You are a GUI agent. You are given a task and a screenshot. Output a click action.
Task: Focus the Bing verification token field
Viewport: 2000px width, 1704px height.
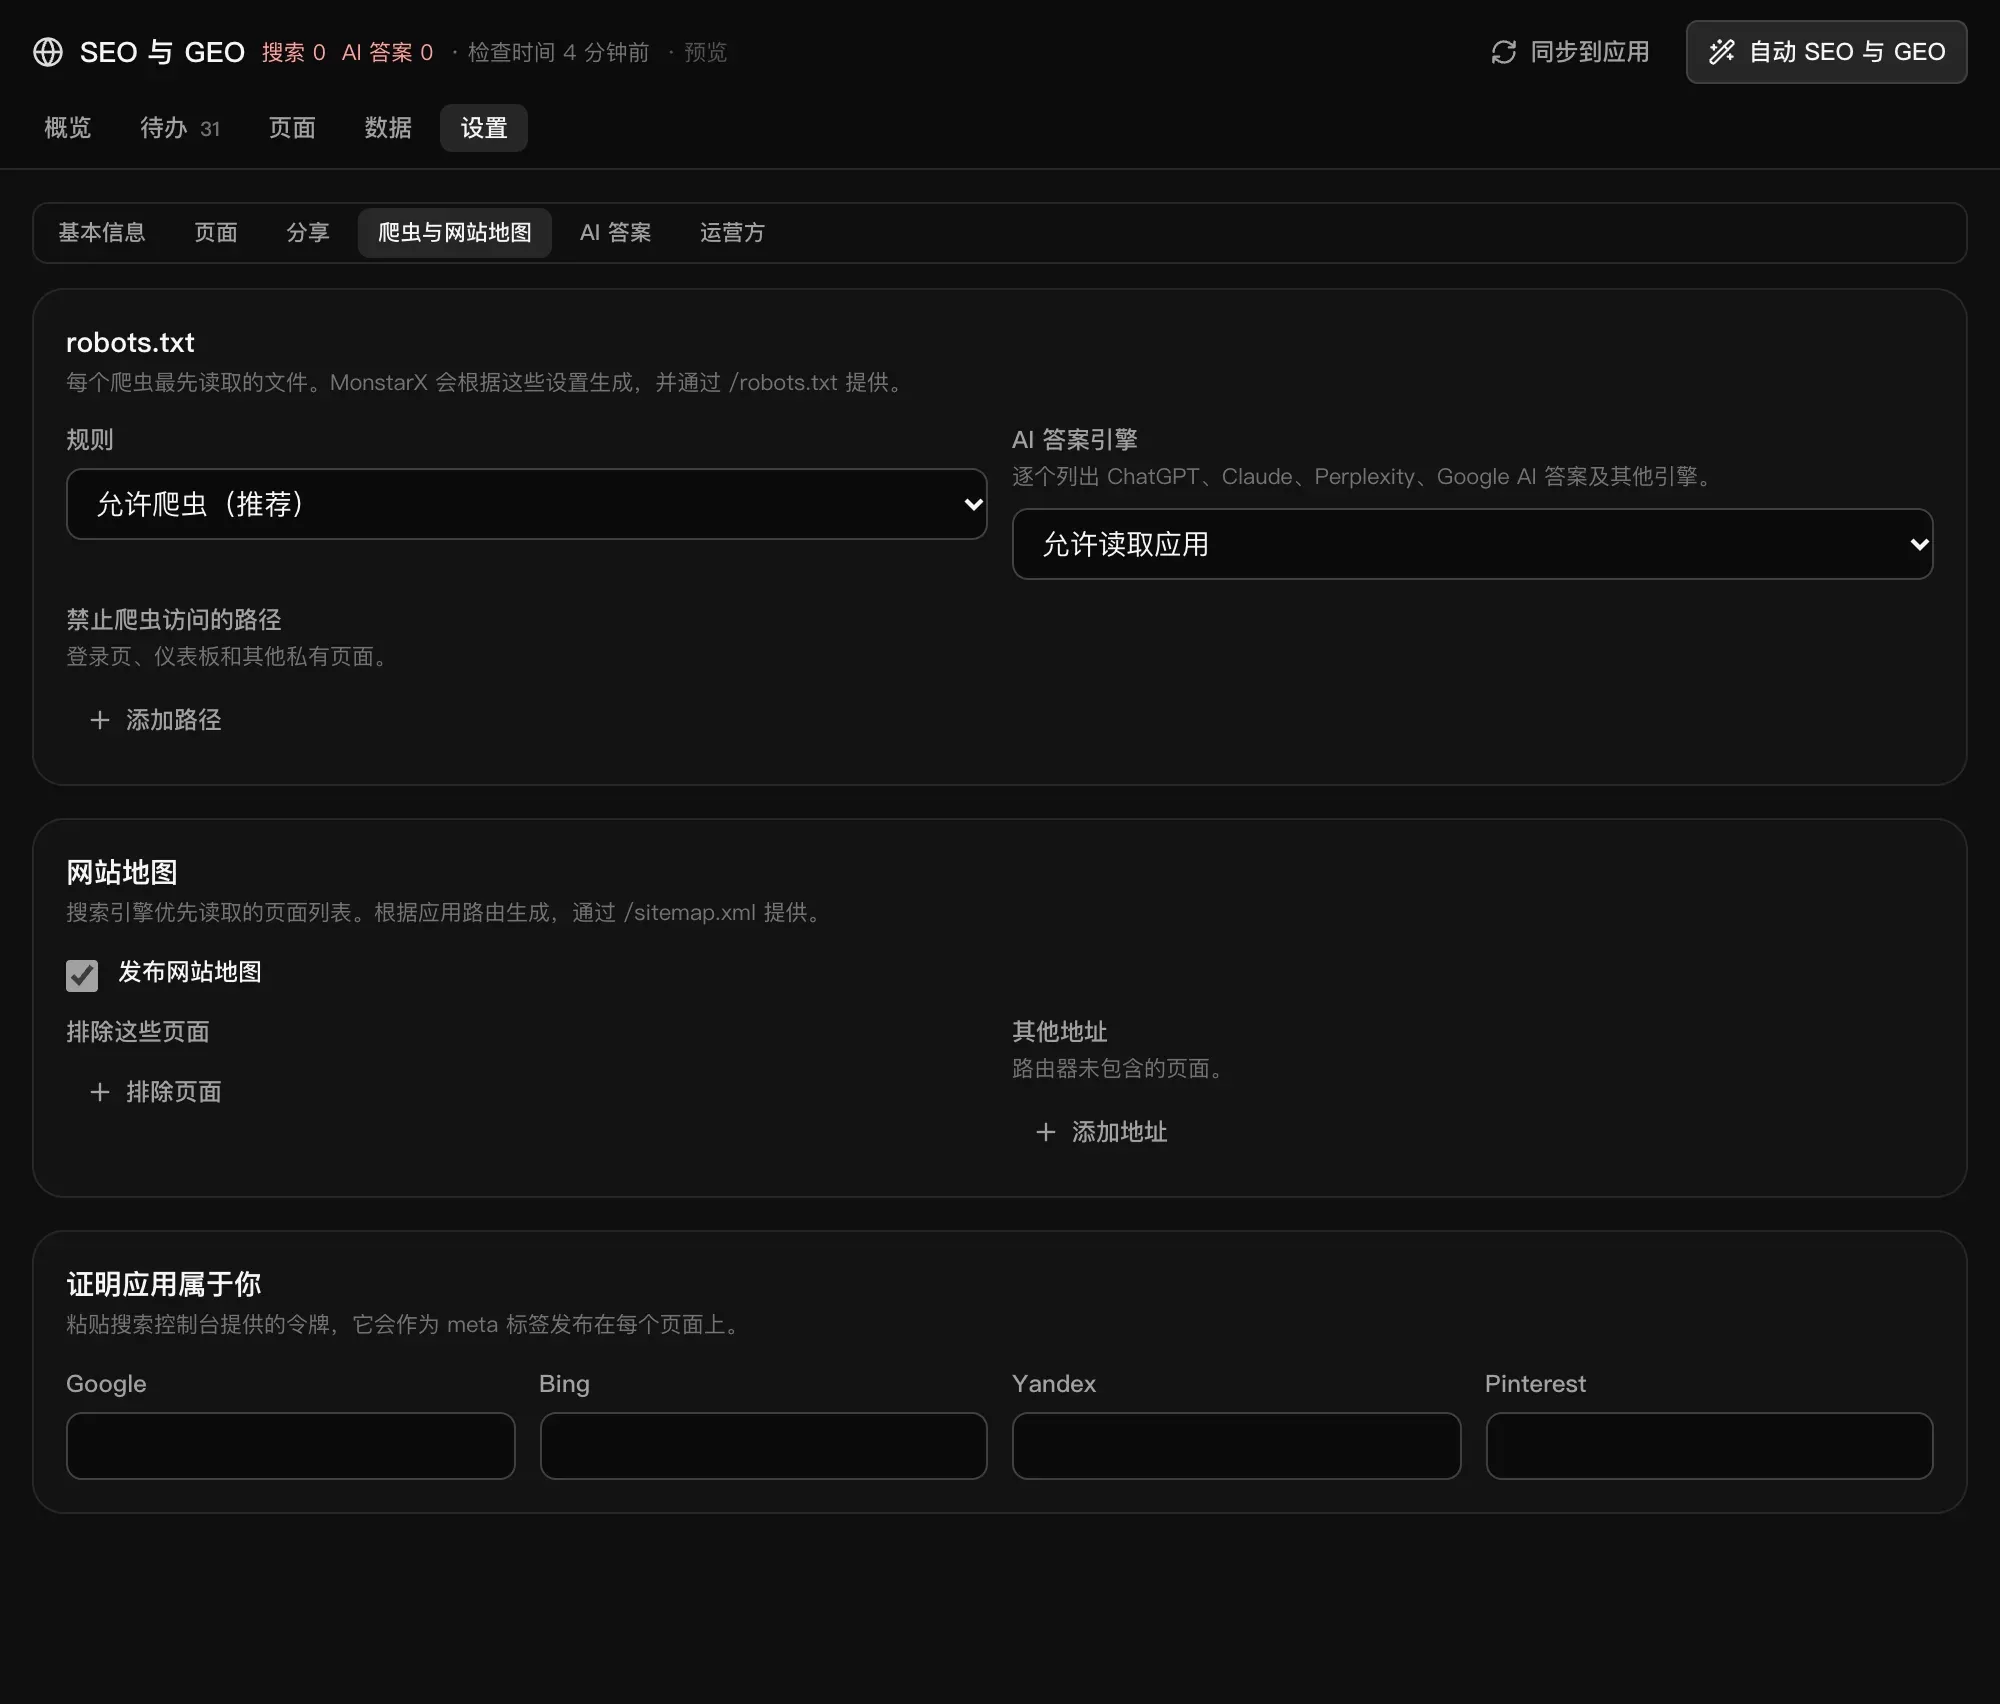[763, 1446]
